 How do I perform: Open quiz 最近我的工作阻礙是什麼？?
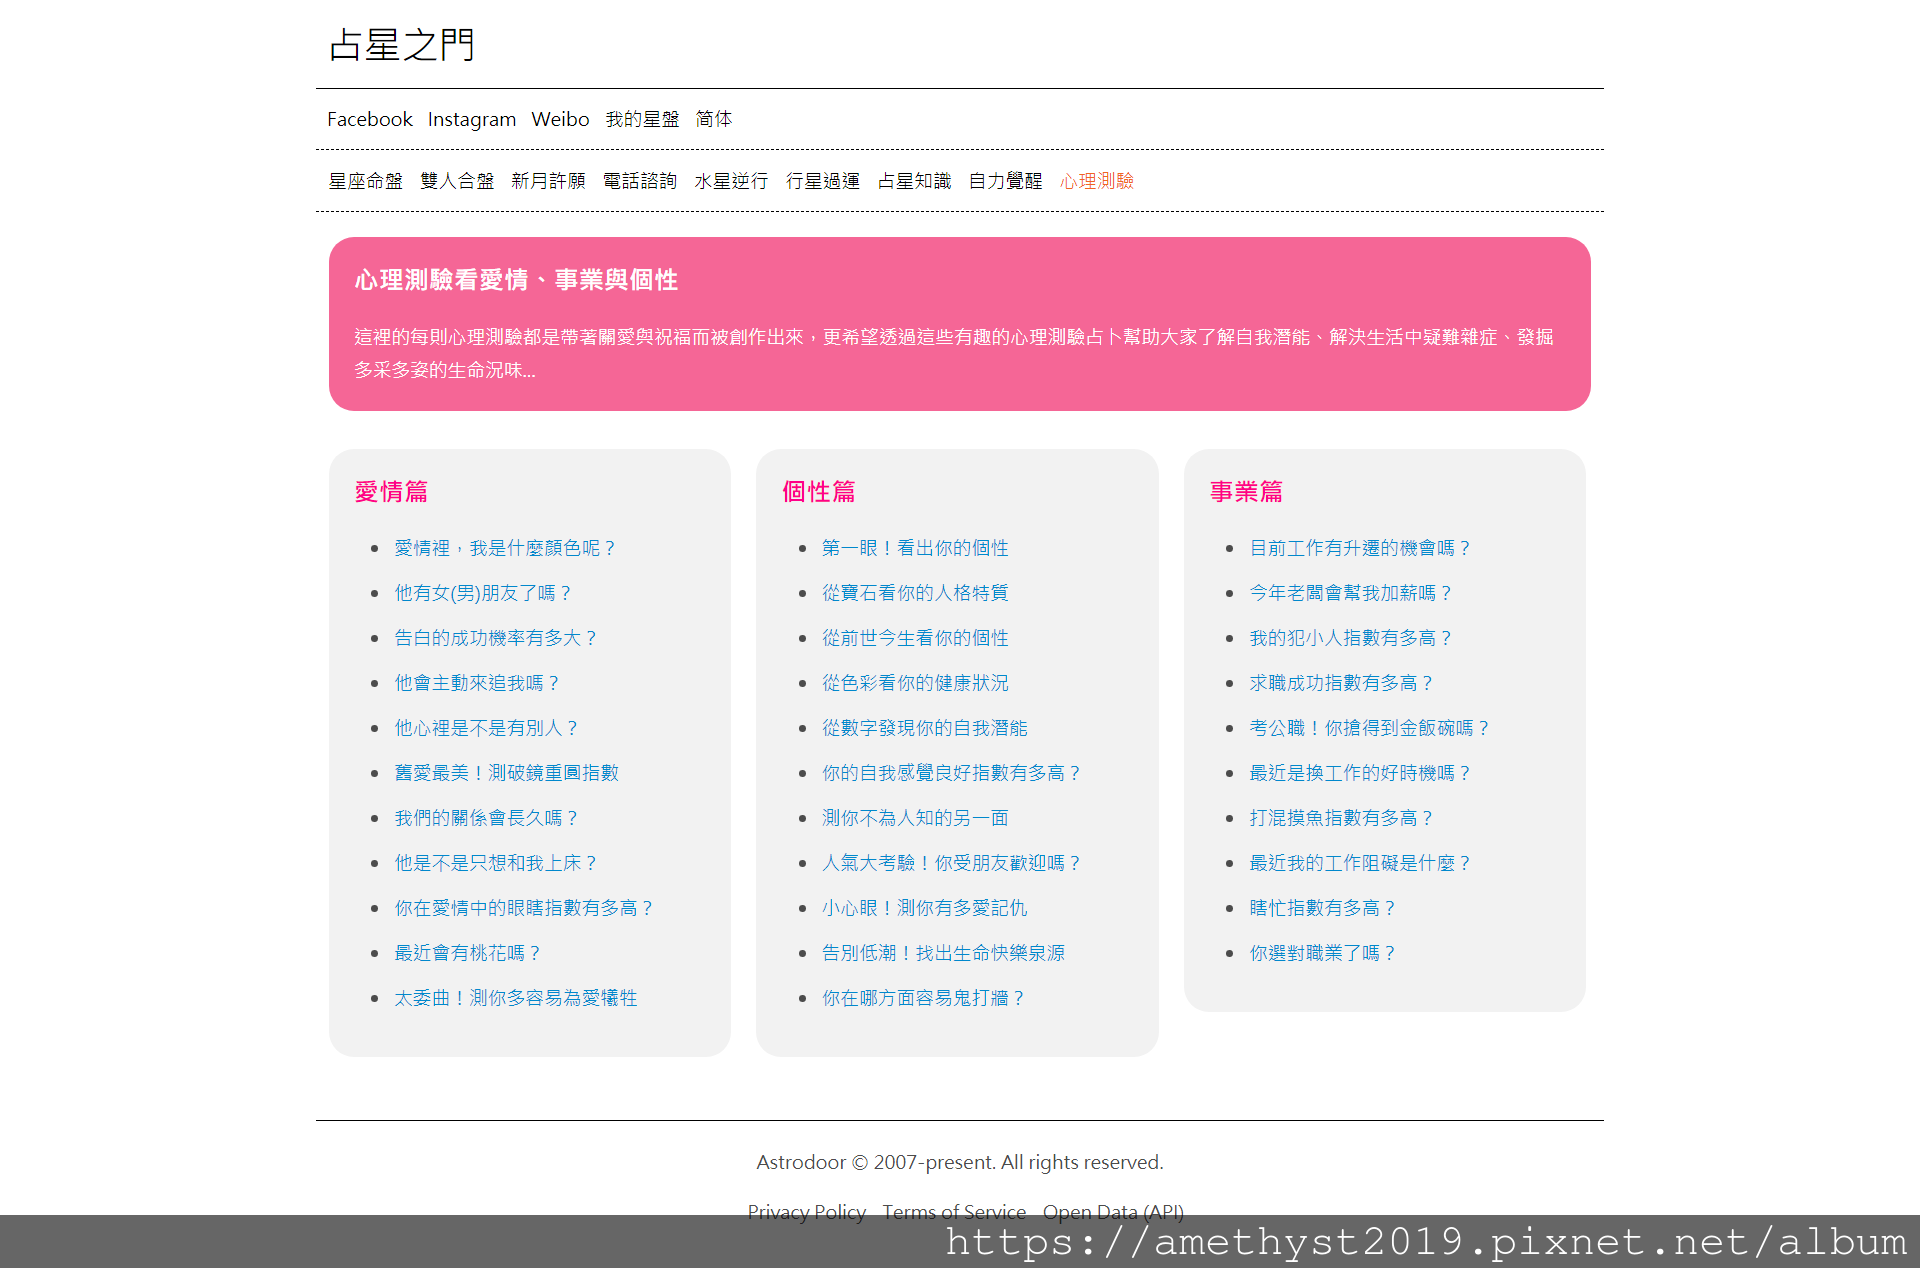point(1361,863)
